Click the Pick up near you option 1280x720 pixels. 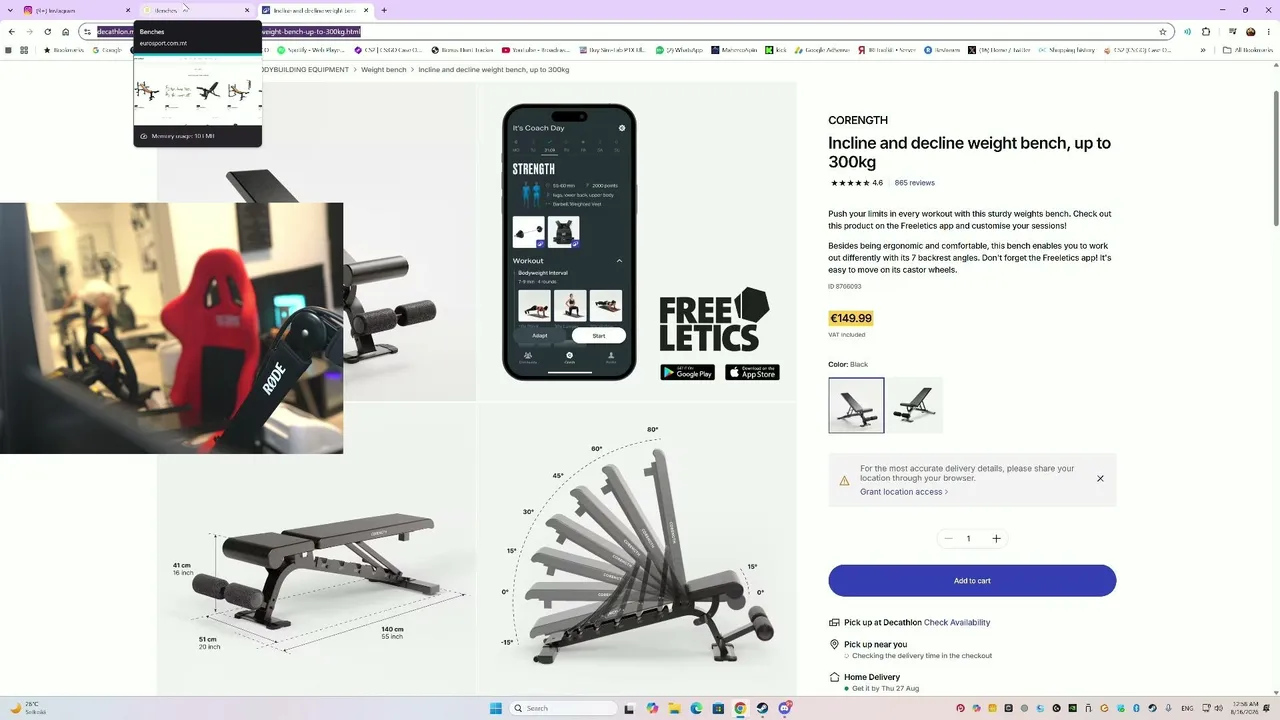pyautogui.click(x=876, y=645)
